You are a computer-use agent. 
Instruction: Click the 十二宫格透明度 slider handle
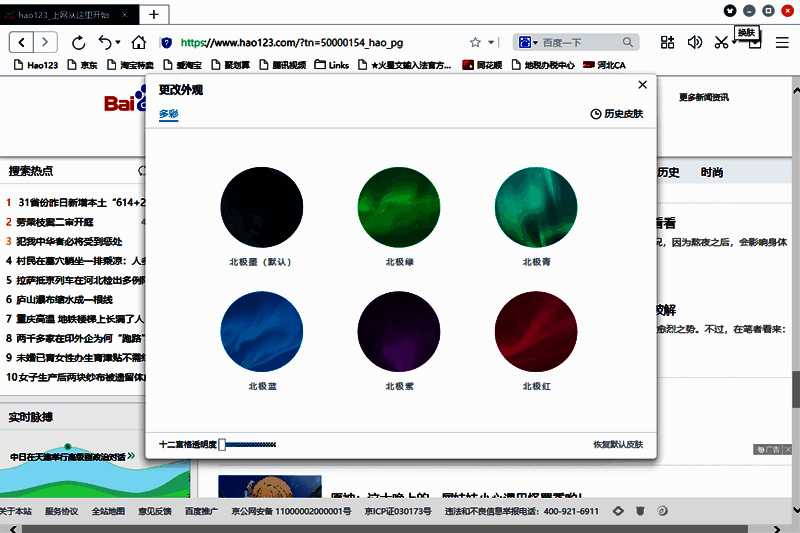tap(222, 444)
